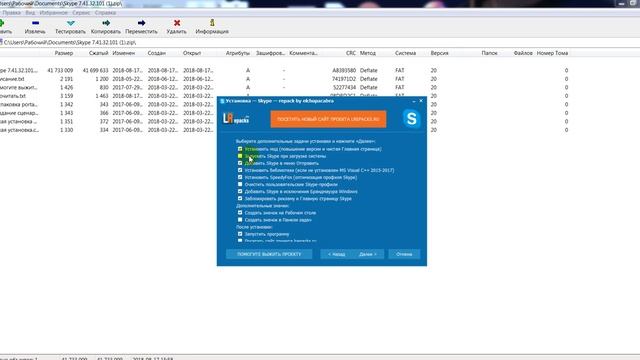Click the compressed size value 41 699 633
The image size is (640, 360).
pyautogui.click(x=95, y=71)
